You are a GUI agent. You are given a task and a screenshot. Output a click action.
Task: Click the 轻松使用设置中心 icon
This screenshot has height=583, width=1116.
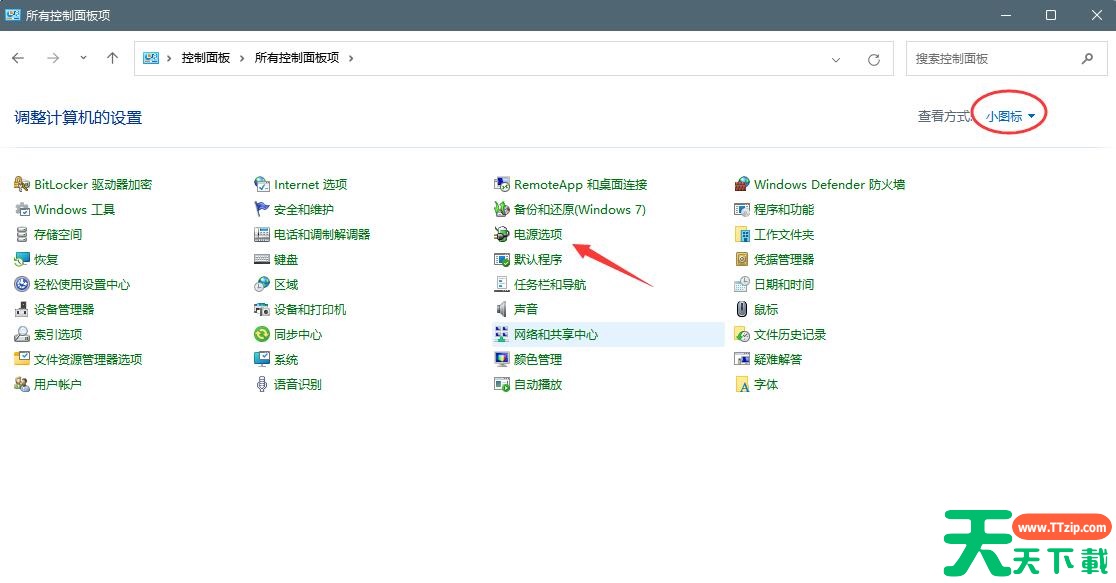pos(22,284)
